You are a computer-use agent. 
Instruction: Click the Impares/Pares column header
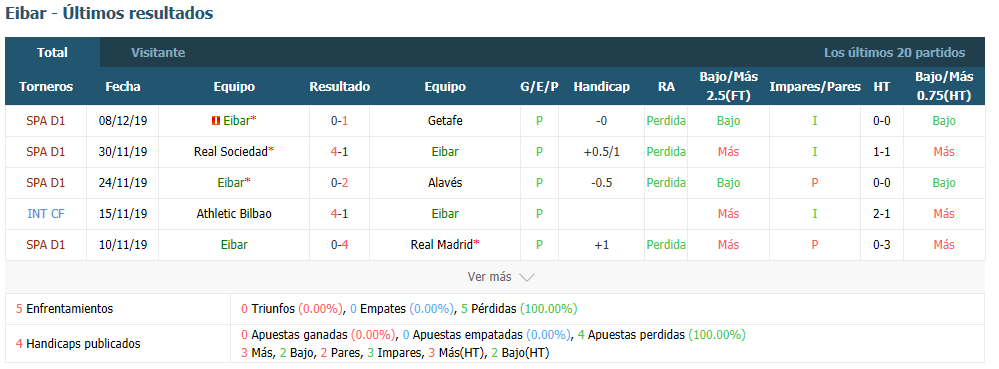tap(815, 87)
